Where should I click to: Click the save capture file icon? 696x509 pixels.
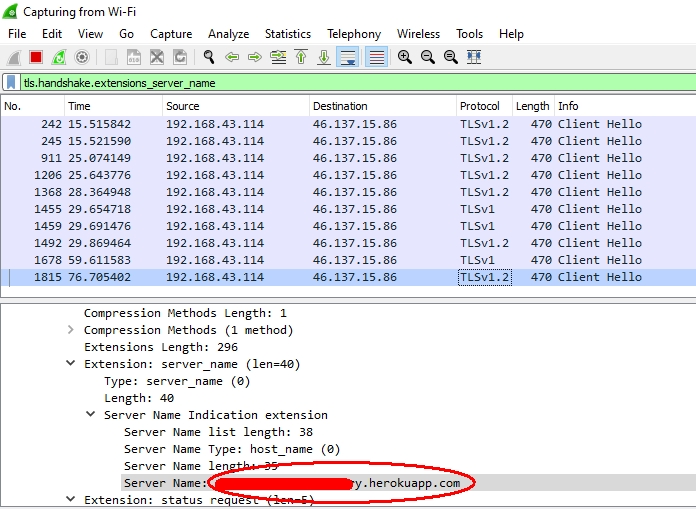click(134, 57)
